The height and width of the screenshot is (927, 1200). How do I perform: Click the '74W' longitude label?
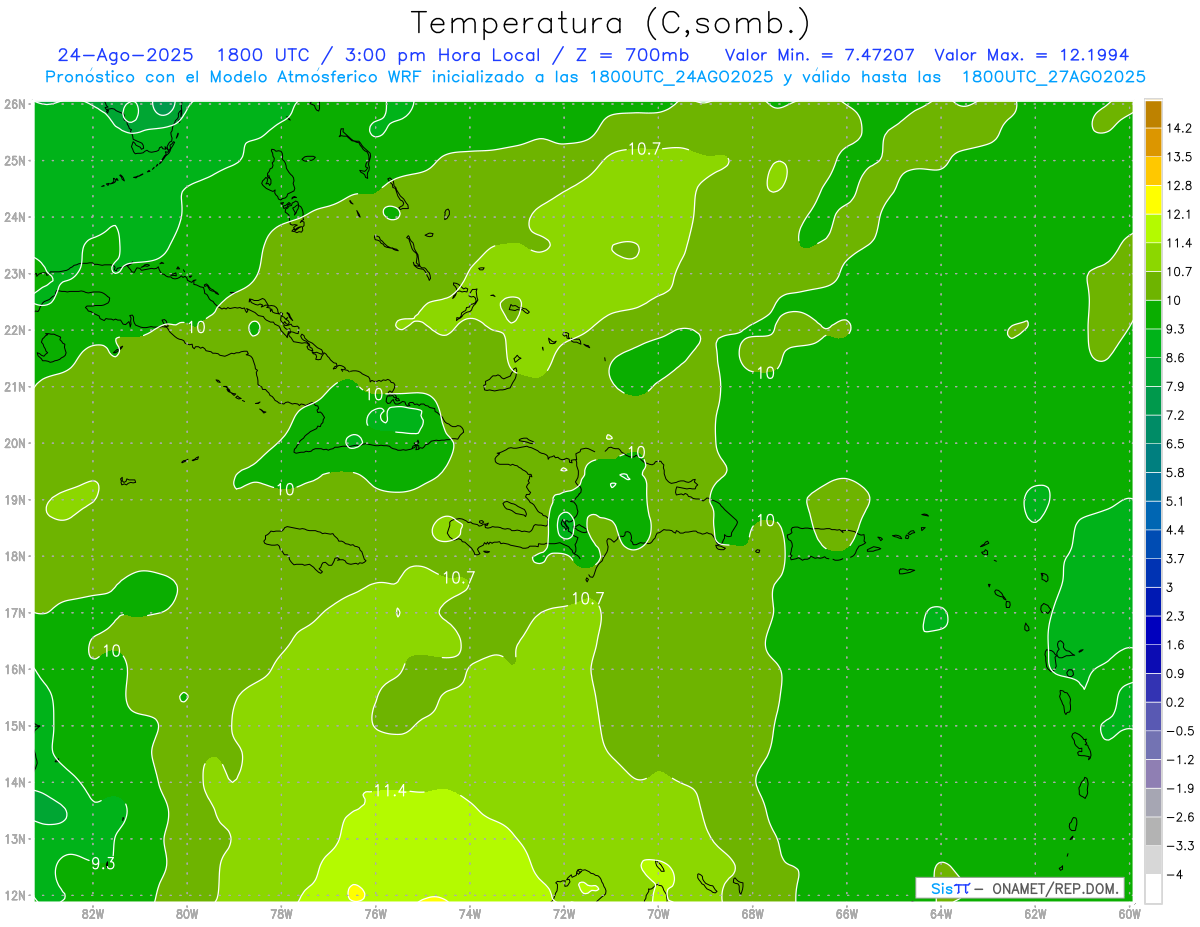click(470, 912)
